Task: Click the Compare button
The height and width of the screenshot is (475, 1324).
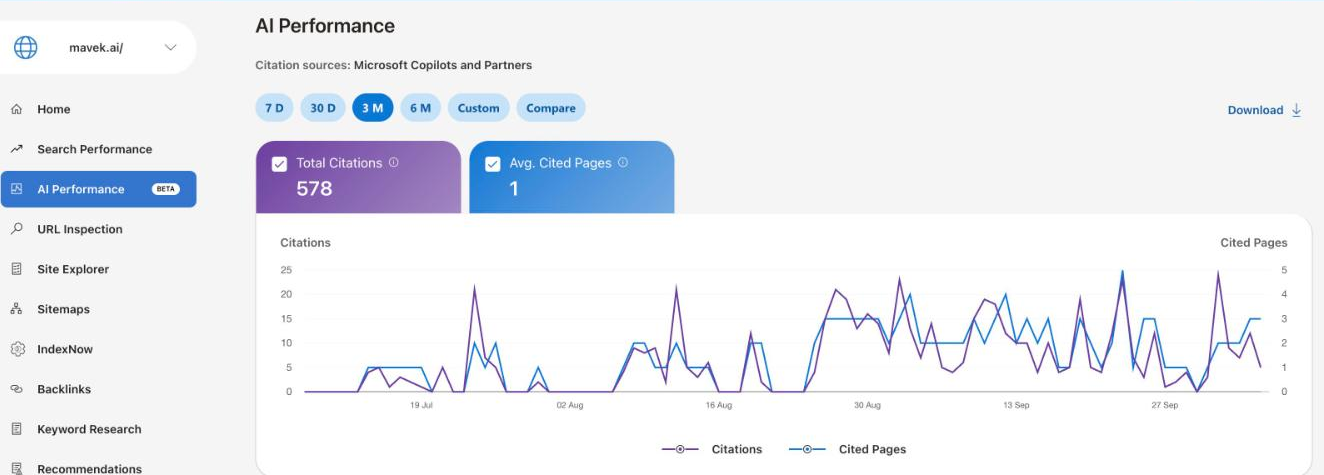Action: coord(551,108)
